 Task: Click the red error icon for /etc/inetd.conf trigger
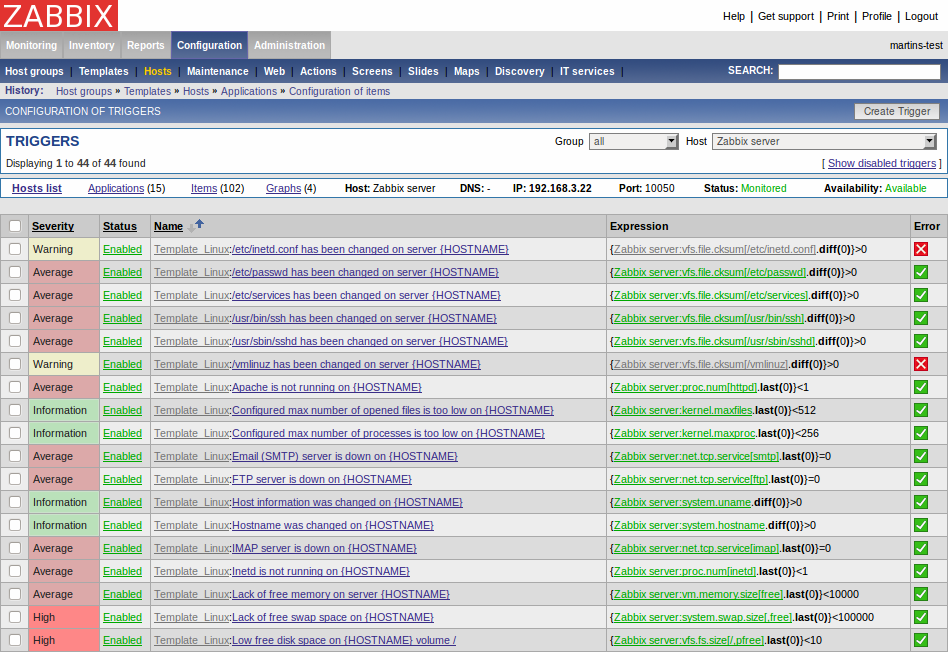921,249
